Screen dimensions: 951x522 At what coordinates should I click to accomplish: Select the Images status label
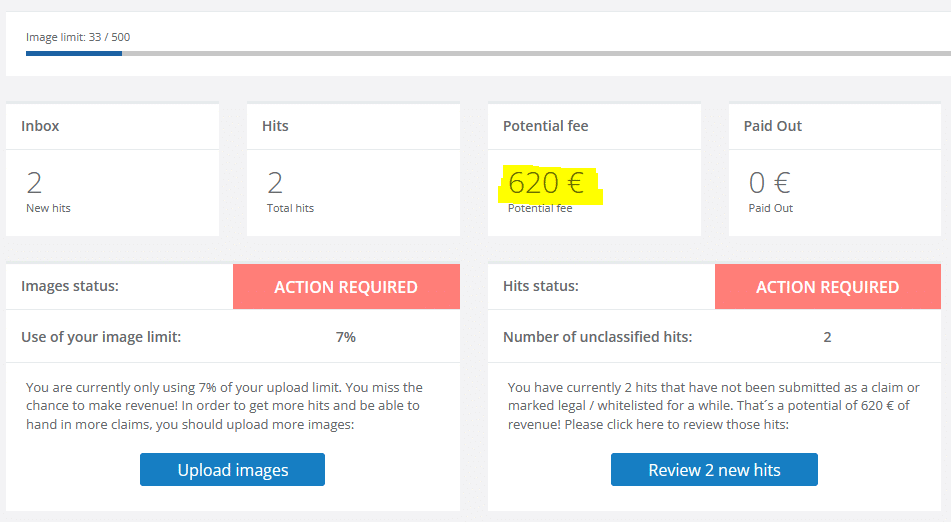tap(70, 287)
